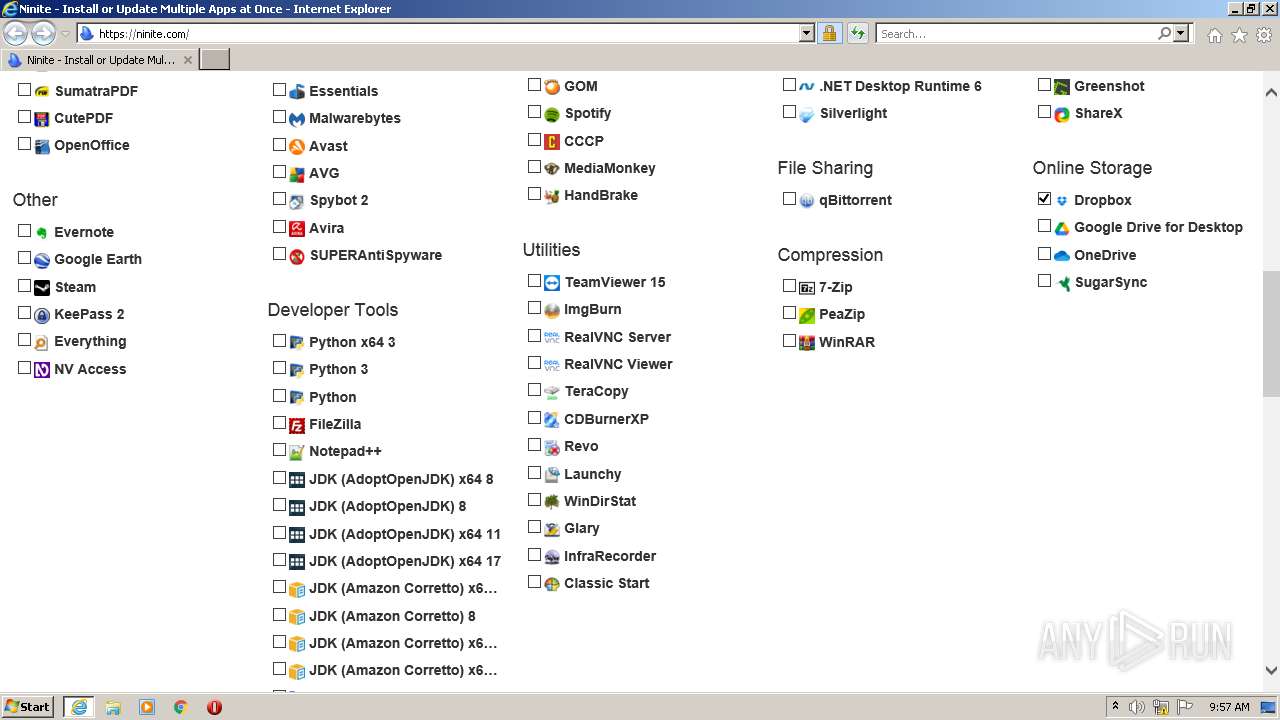The height and width of the screenshot is (720, 1280).
Task: Check the Python x64 3 checkbox
Action: click(x=279, y=341)
